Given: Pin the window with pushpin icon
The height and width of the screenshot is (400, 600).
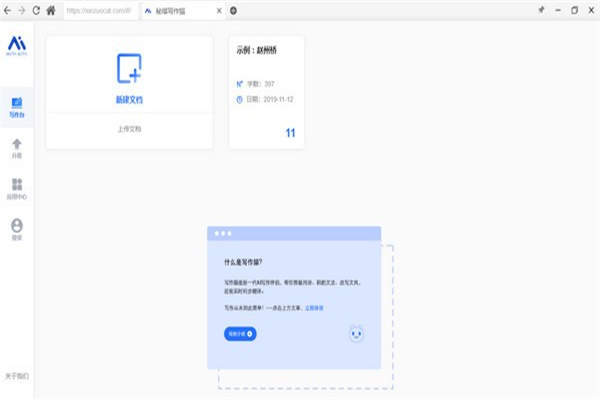Looking at the screenshot, I should tap(541, 10).
